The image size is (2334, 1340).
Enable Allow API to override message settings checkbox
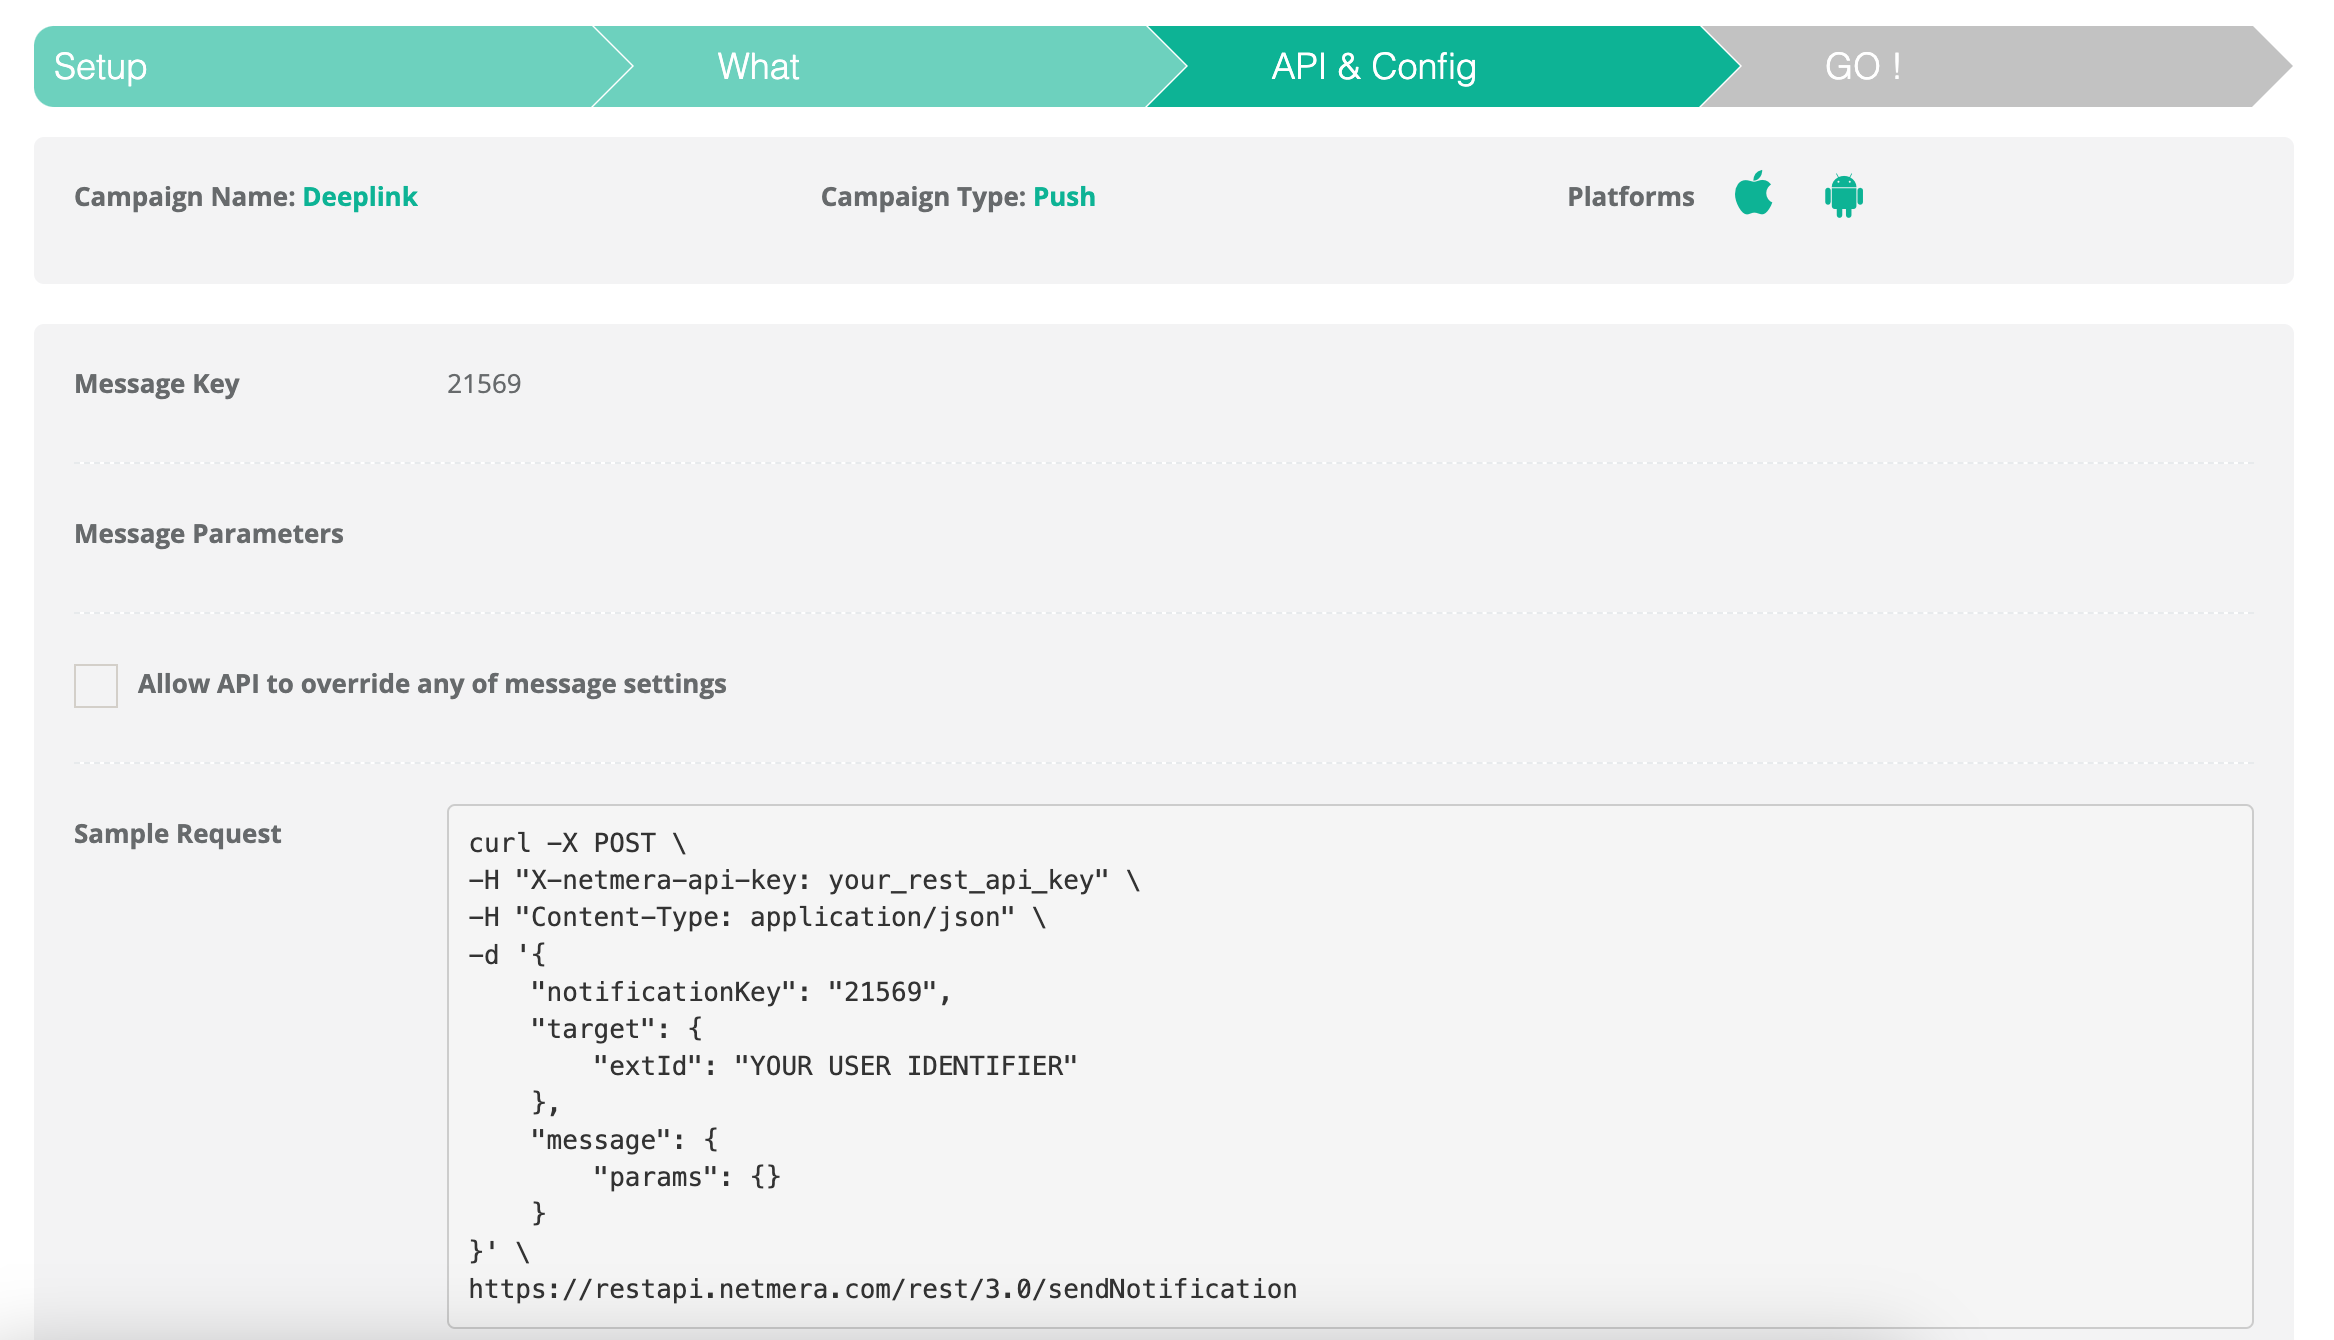click(x=96, y=686)
